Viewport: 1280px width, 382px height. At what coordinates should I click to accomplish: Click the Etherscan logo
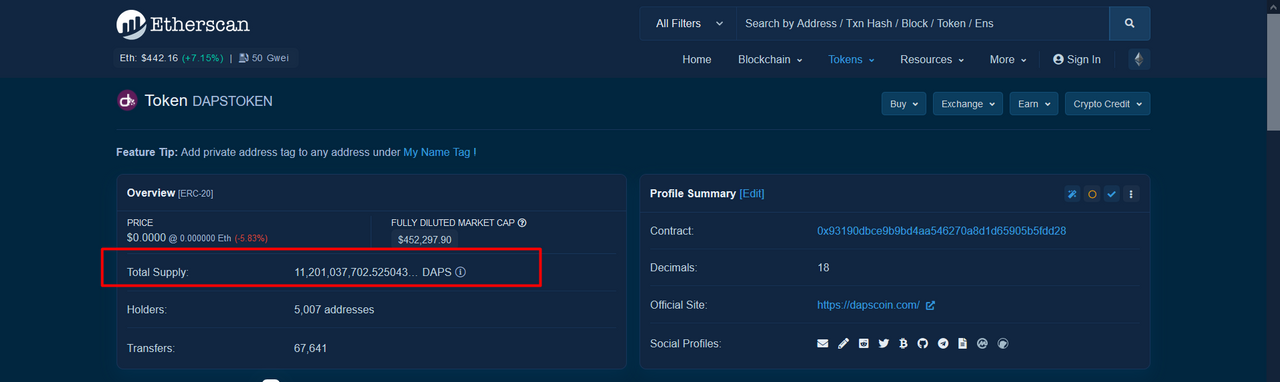click(183, 24)
